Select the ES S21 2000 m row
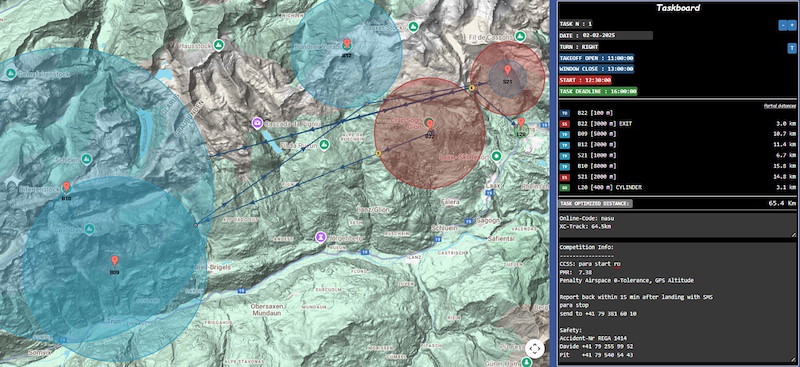The width and height of the screenshot is (800, 367). pyautogui.click(x=678, y=177)
